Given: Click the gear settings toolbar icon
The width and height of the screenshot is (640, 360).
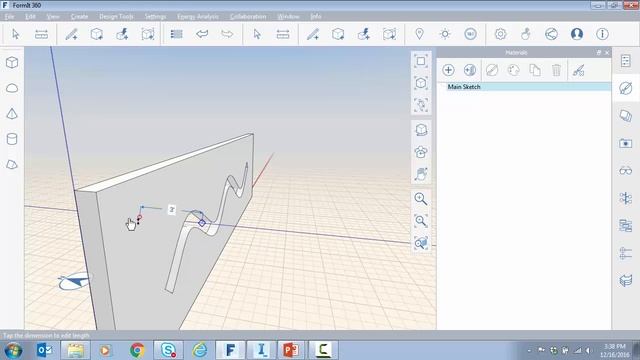Looking at the screenshot, I should 500,34.
